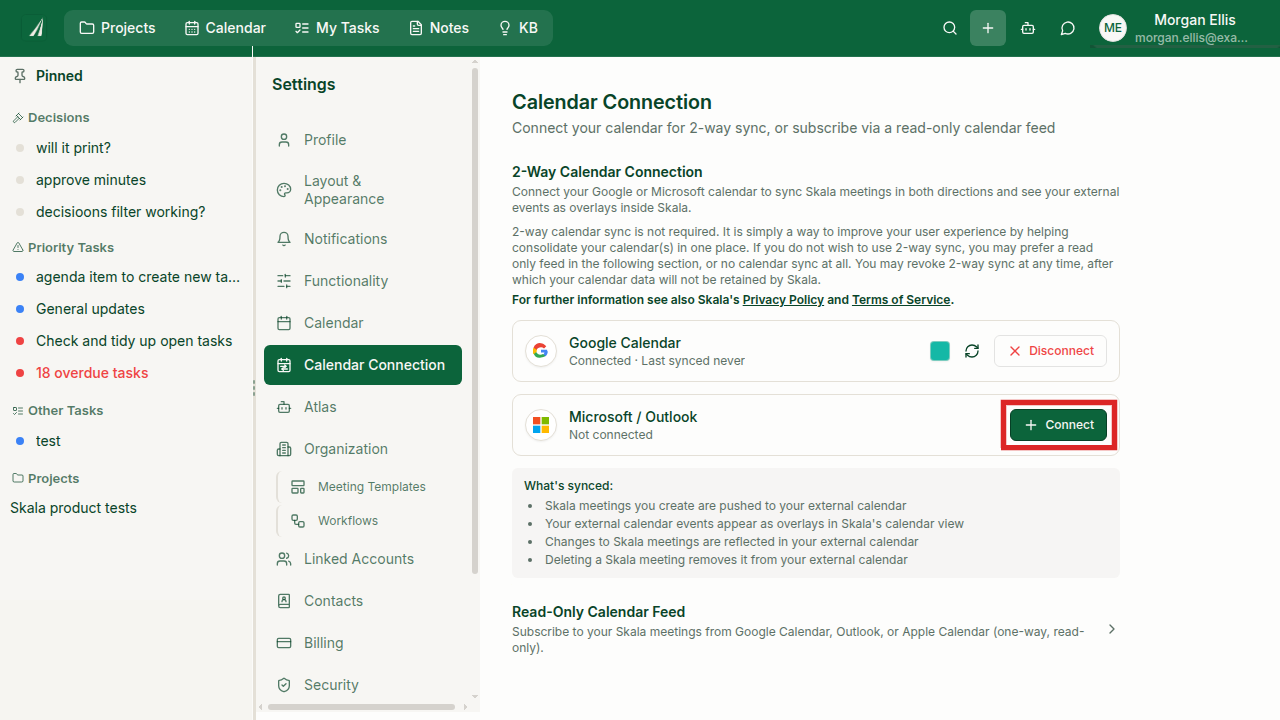Viewport: 1280px width, 720px height.
Task: Click the Google logo icon
Action: (x=541, y=351)
